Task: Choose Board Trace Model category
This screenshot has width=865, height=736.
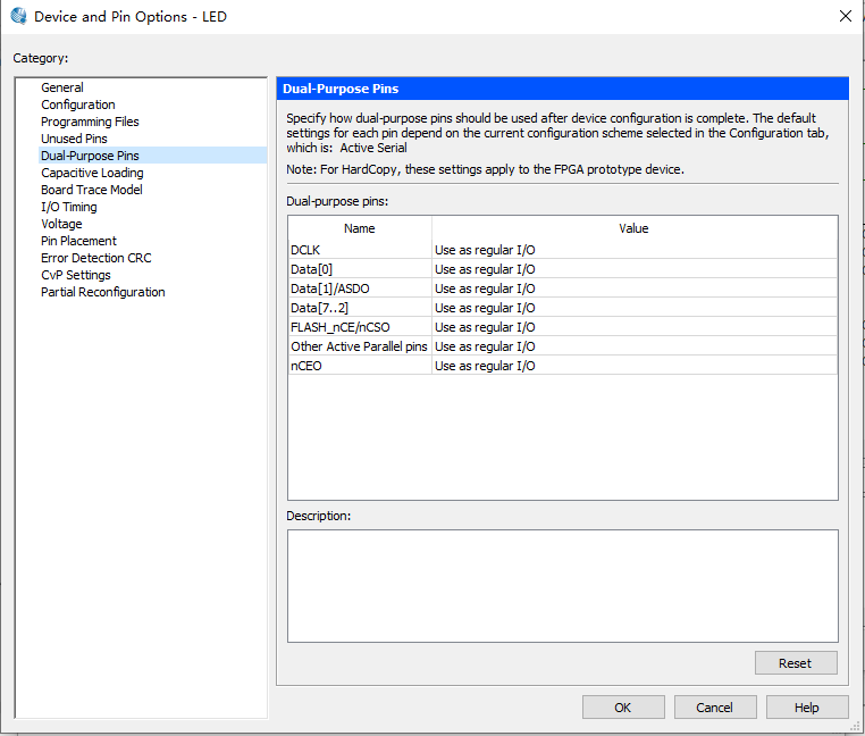Action: pos(92,190)
